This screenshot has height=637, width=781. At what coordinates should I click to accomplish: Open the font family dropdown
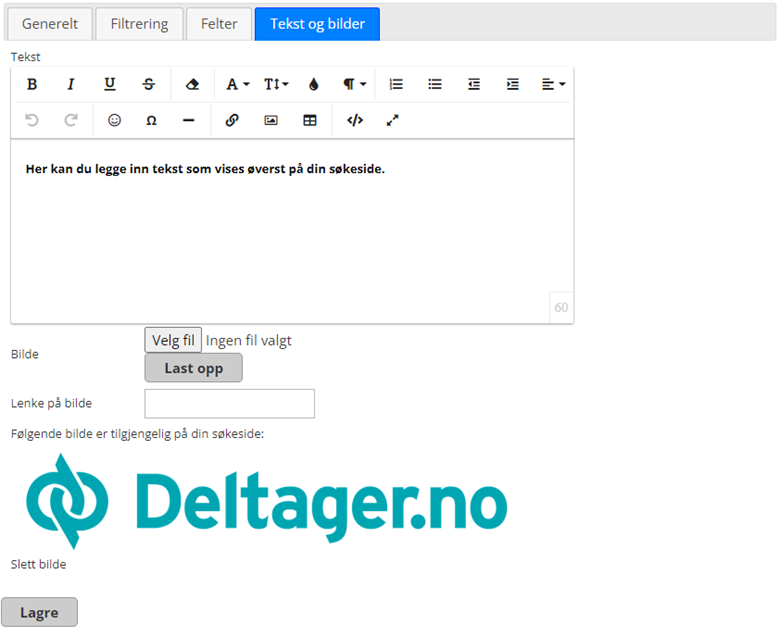pyautogui.click(x=237, y=84)
